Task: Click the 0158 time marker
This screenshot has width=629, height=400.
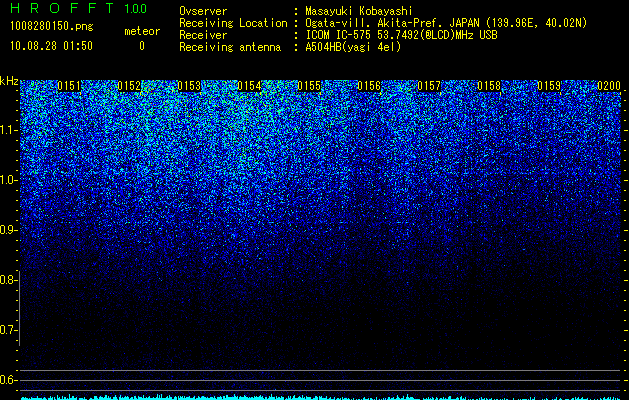Action: [x=489, y=86]
